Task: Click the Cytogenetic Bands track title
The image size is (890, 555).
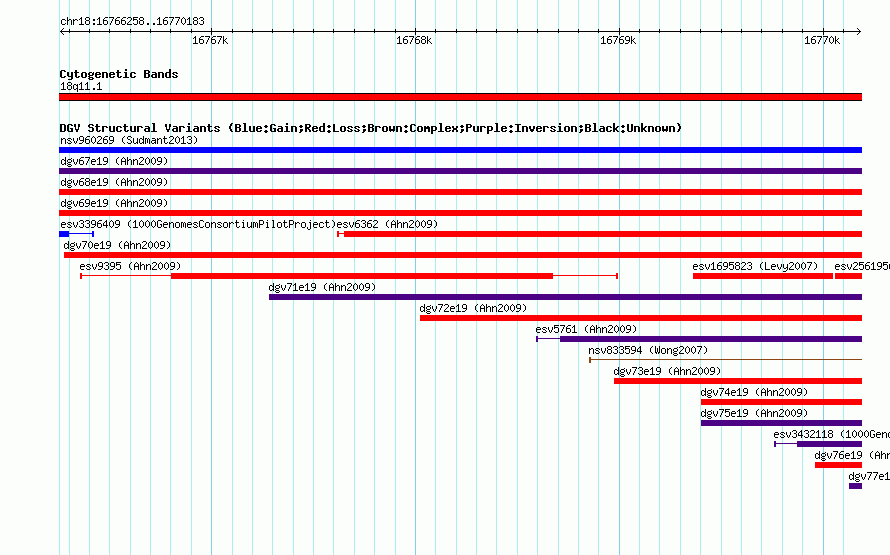Action: click(119, 74)
